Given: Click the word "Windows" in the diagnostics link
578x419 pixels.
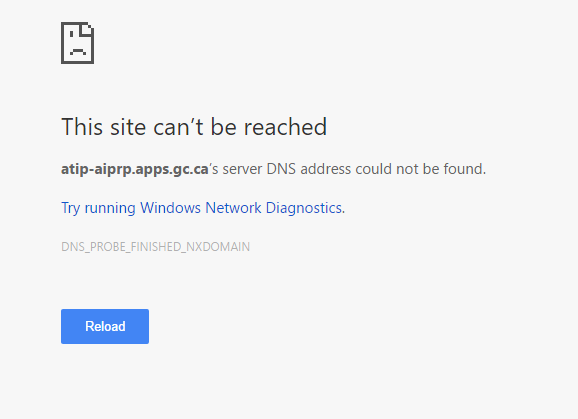Looking at the screenshot, I should click(x=170, y=208).
